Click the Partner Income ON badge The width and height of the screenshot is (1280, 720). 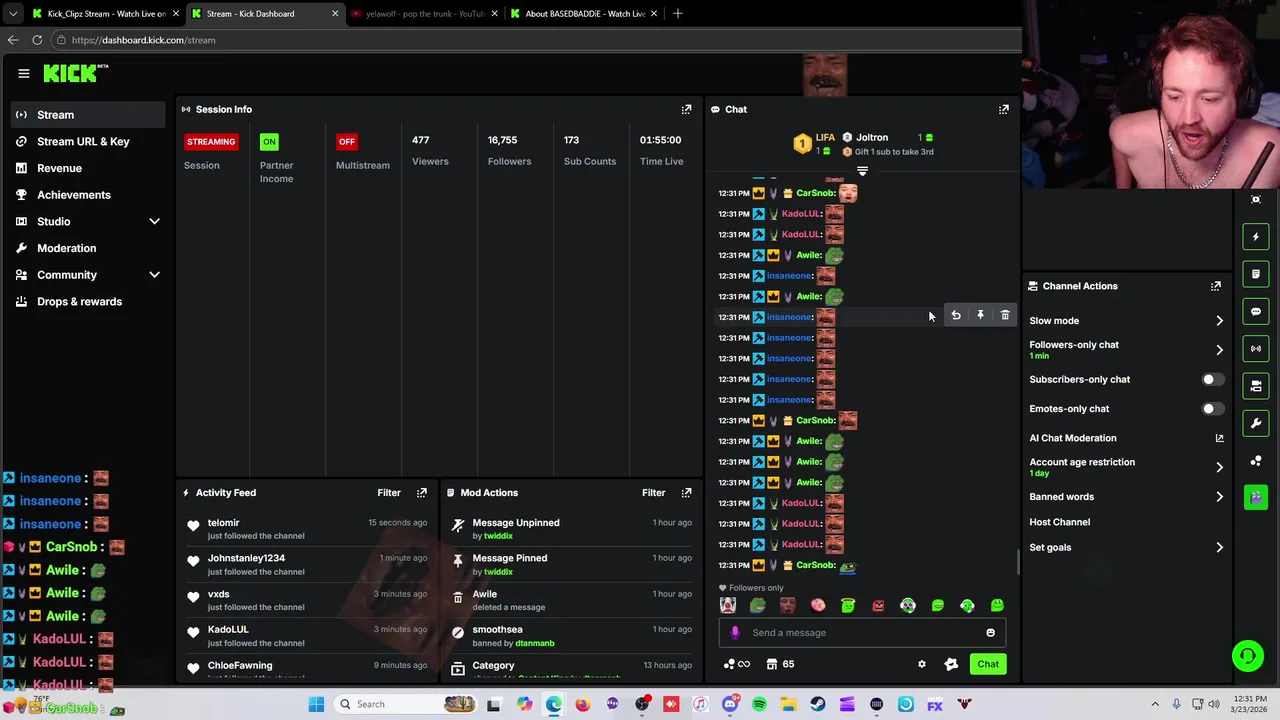[269, 142]
